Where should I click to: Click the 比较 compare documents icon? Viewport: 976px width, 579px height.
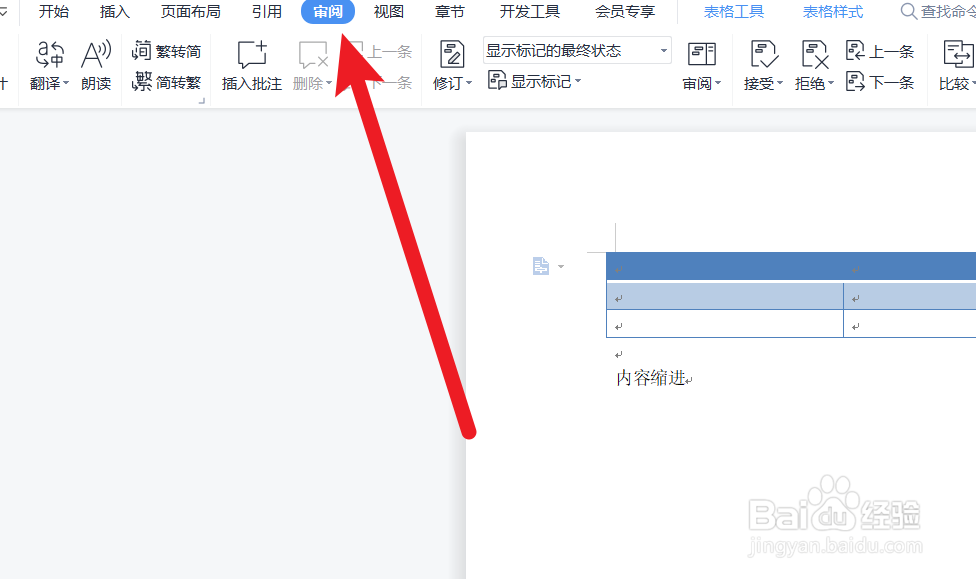tap(958, 55)
